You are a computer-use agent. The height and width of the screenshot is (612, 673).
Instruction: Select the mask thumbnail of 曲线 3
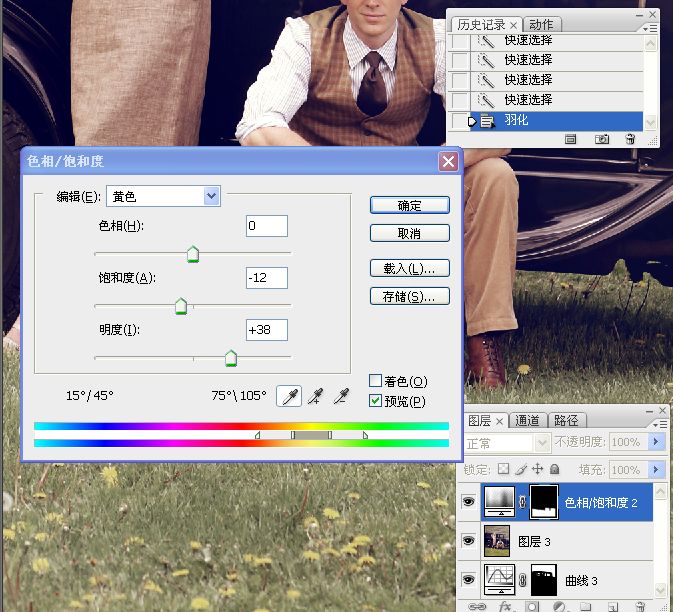544,580
